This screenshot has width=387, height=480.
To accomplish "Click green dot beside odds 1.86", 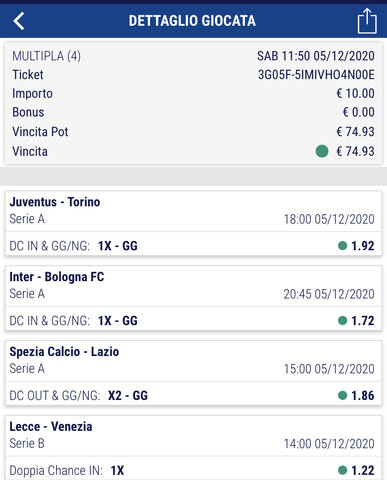I will pos(342,395).
